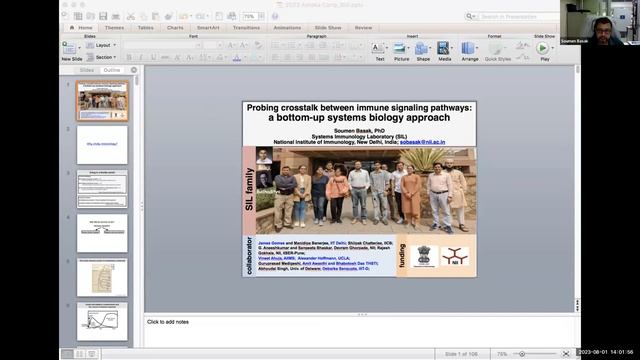The width and height of the screenshot is (640, 360).
Task: Switch to Normal view in status bar
Action: [x=67, y=354]
